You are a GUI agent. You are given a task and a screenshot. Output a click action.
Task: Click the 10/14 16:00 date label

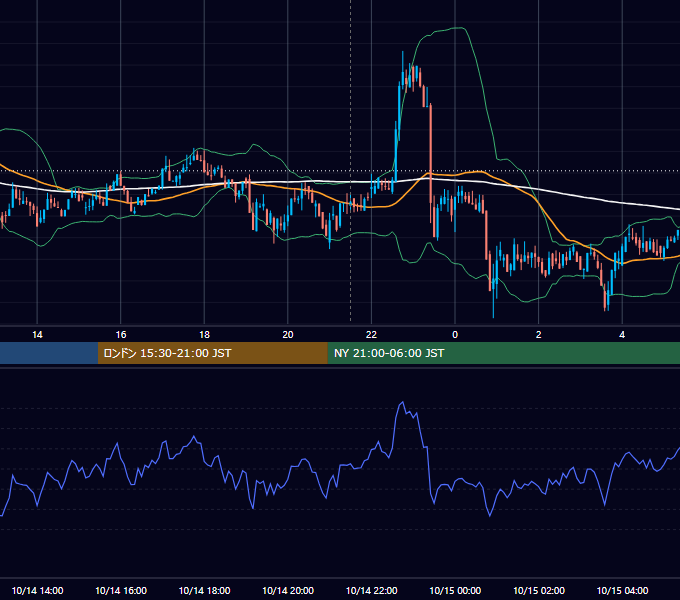pyautogui.click(x=121, y=590)
